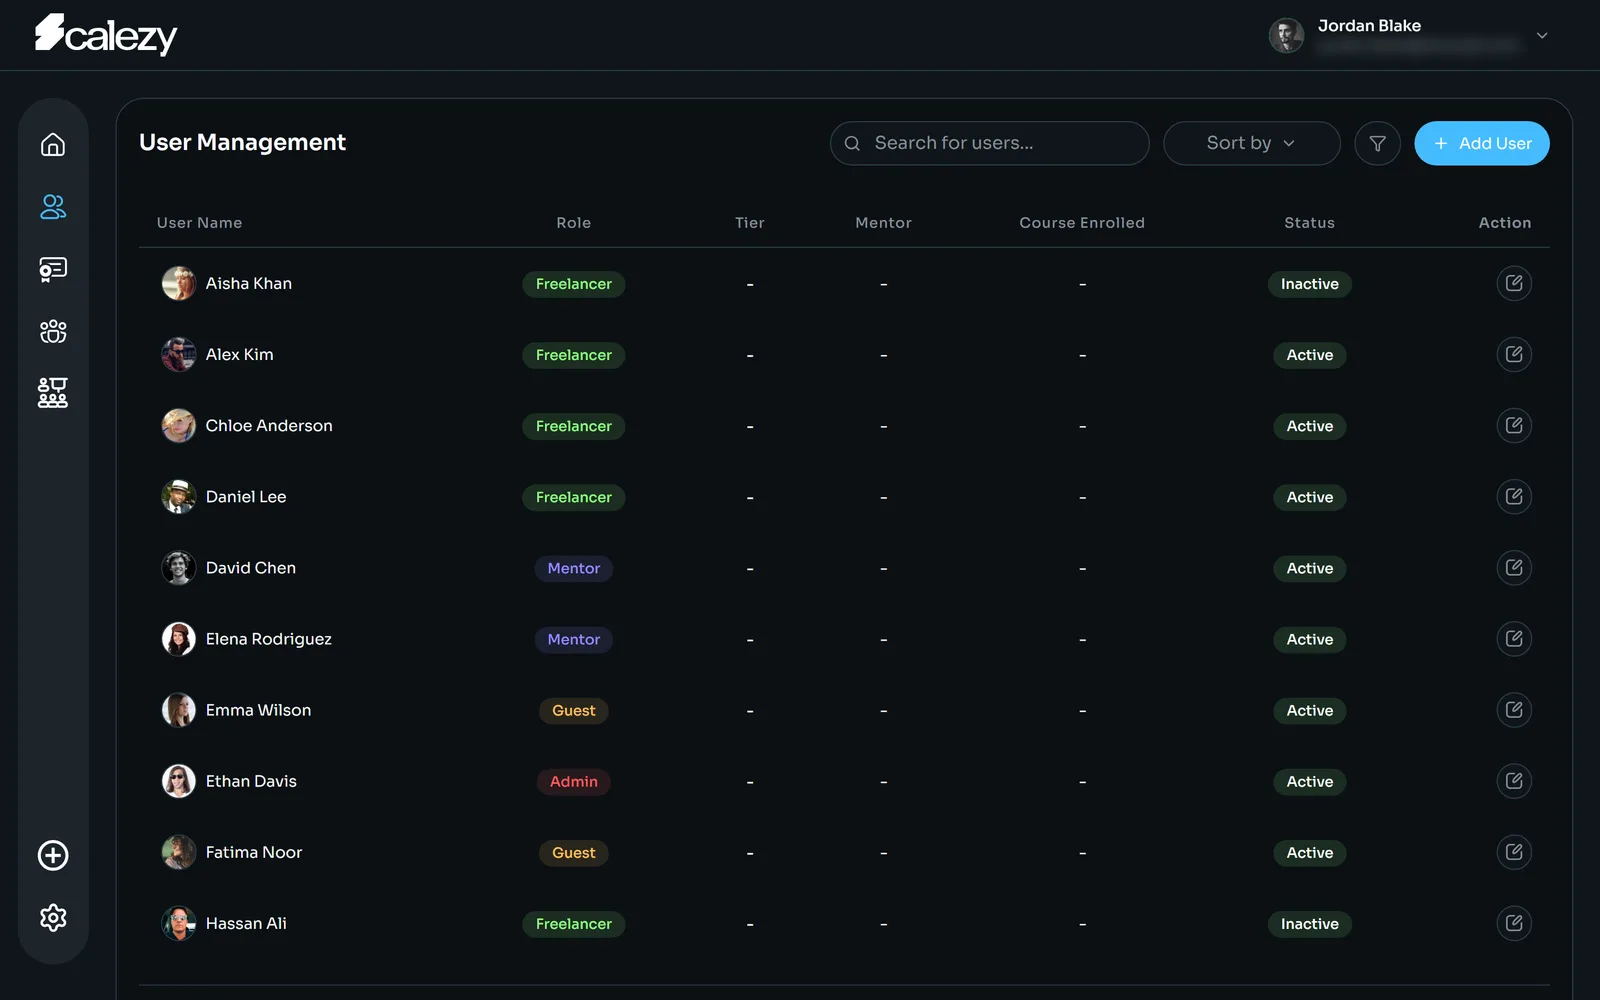Open the group/community sidebar icon
This screenshot has width=1600, height=1000.
point(53,331)
